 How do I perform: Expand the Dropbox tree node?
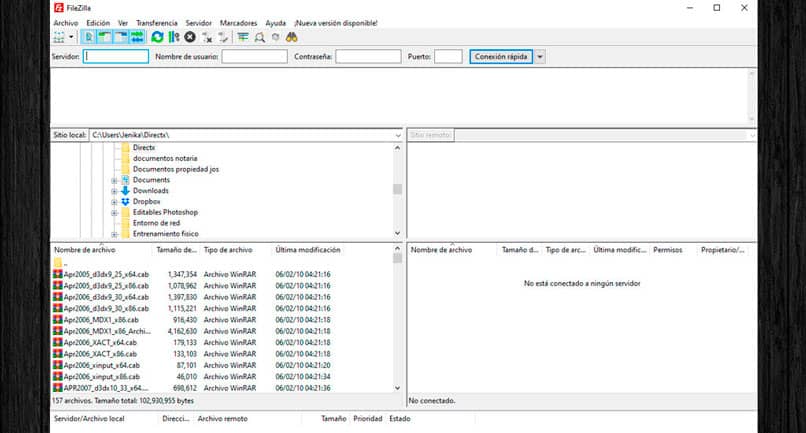click(114, 202)
